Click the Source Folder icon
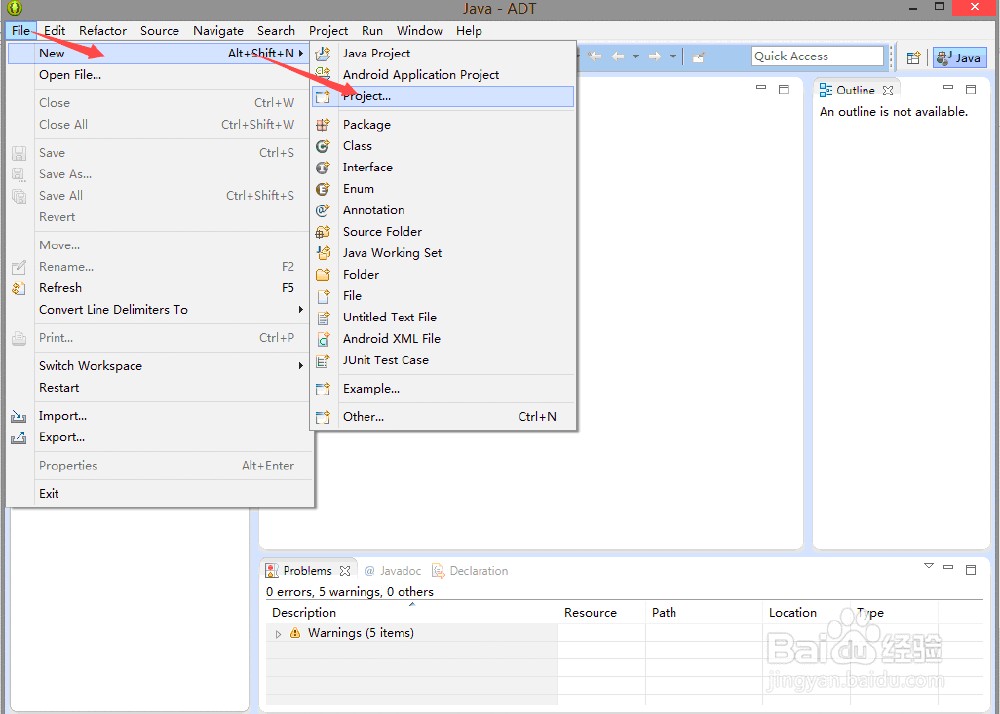The height and width of the screenshot is (714, 1000). (323, 231)
